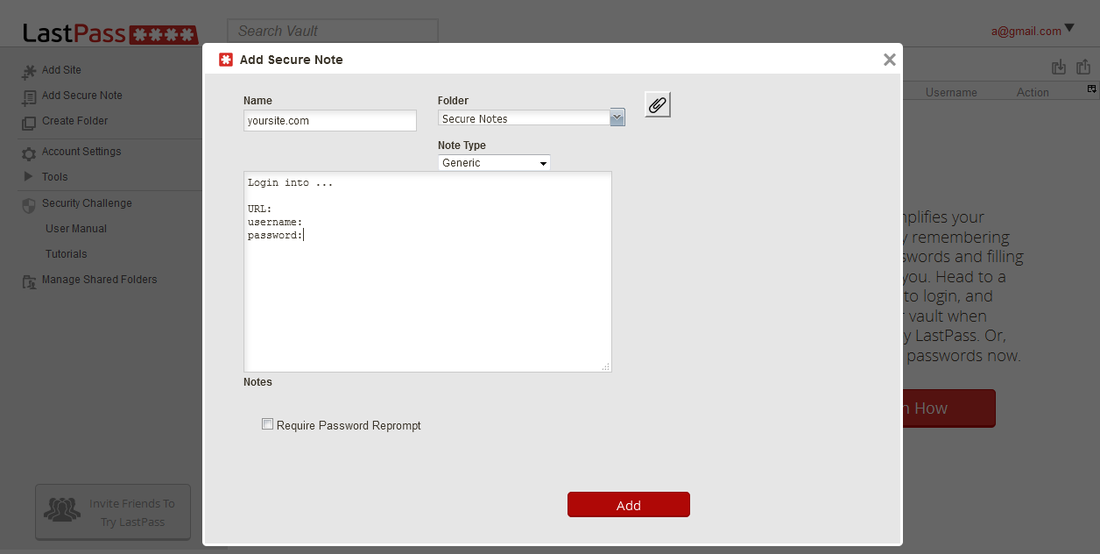Click the a@gmail.com account link
The width and height of the screenshot is (1100, 554).
click(1026, 31)
